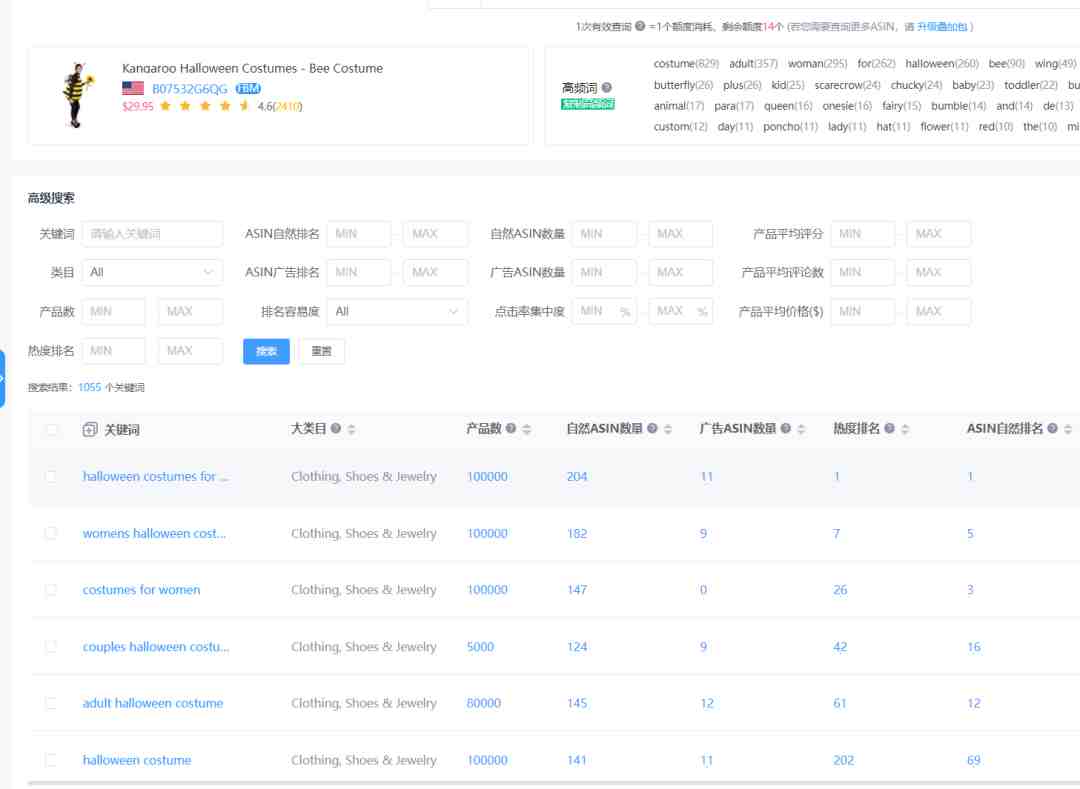Screen dimensions: 1080x789
Task: Sort the table by 大类目 column
Action: coord(351,429)
